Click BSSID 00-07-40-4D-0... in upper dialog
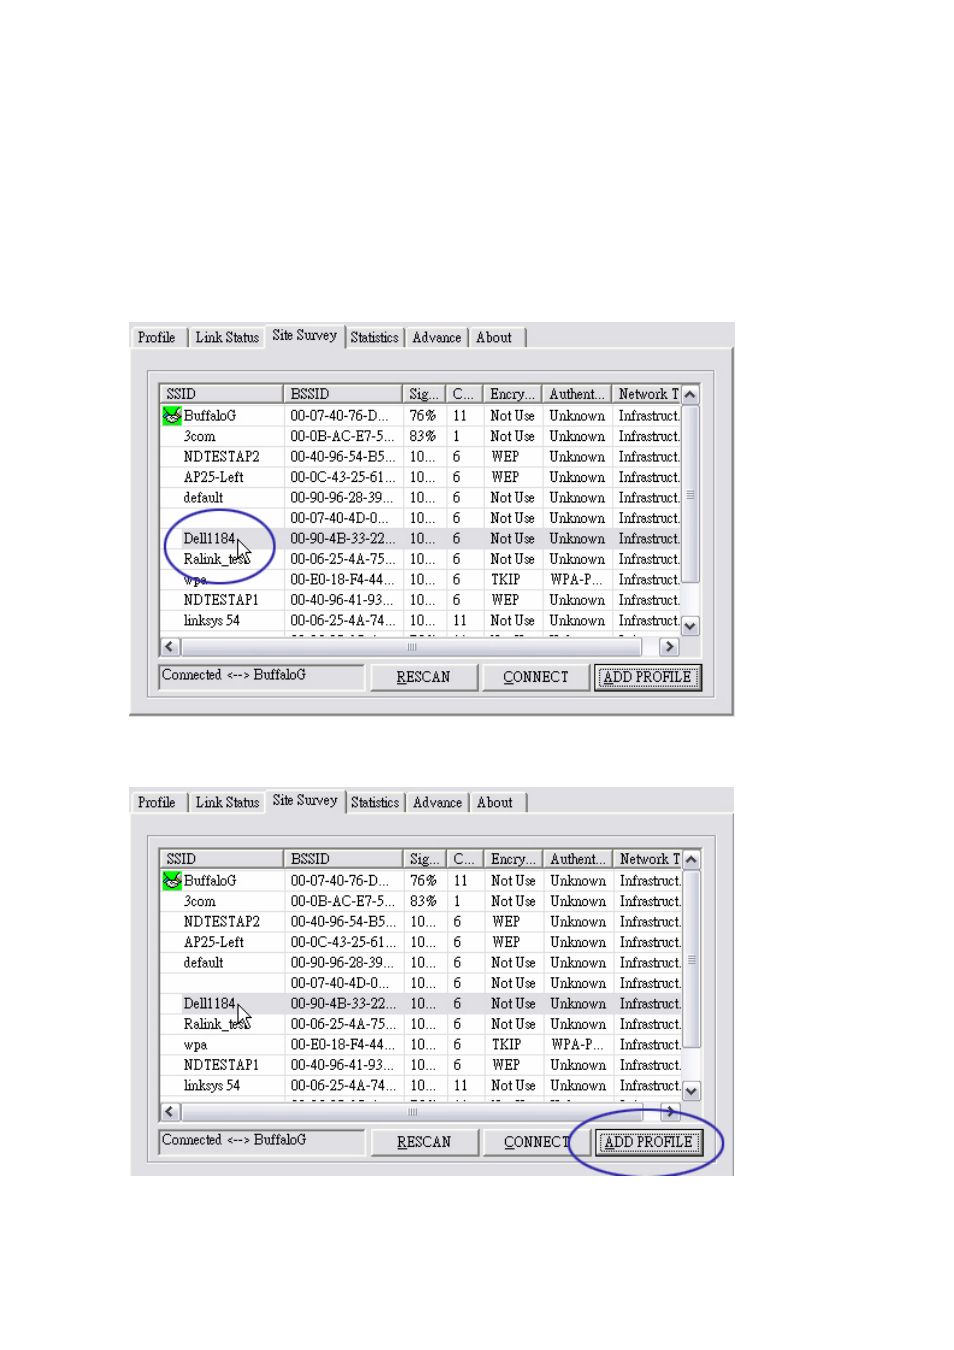The height and width of the screenshot is (1350, 954). 340,519
